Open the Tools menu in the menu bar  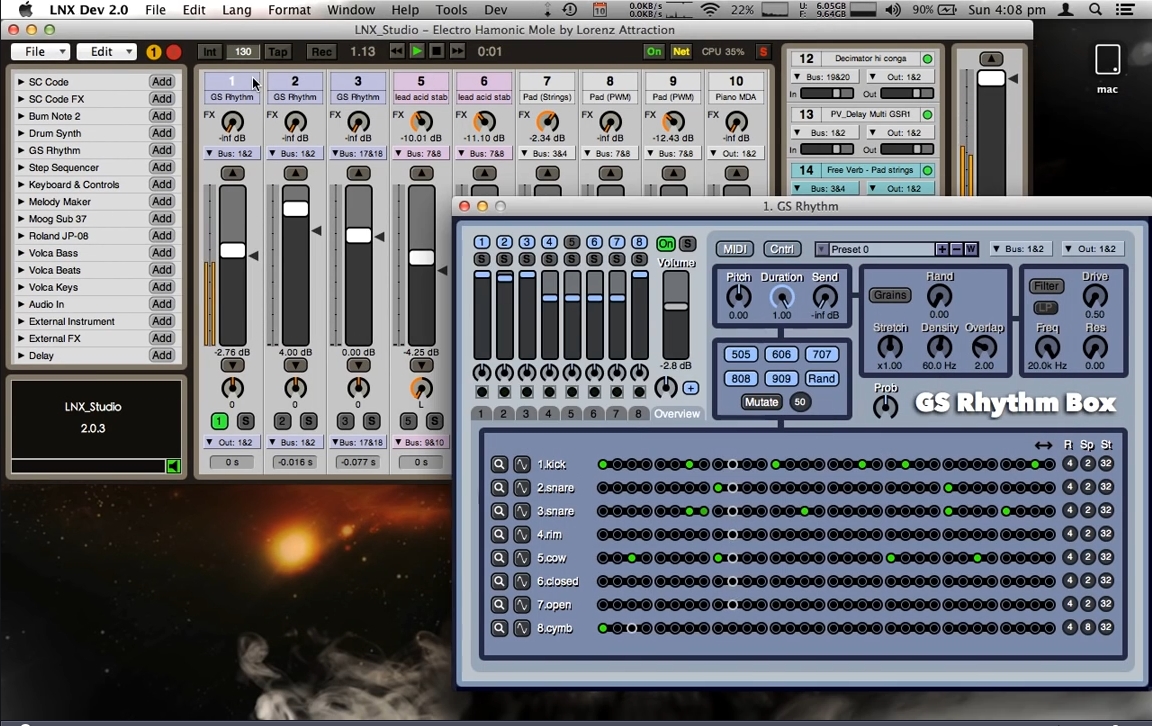450,10
